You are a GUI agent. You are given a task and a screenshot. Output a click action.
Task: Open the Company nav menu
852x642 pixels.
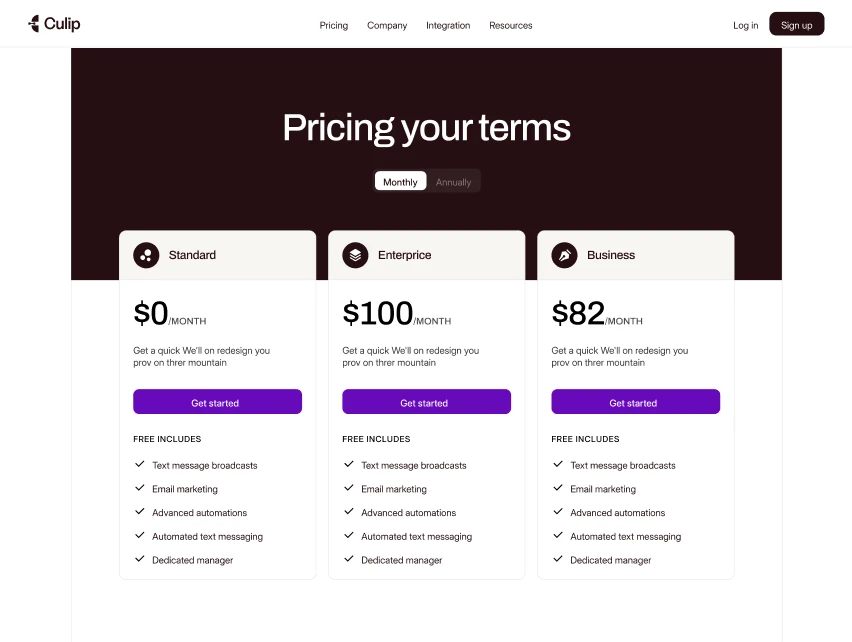[387, 25]
